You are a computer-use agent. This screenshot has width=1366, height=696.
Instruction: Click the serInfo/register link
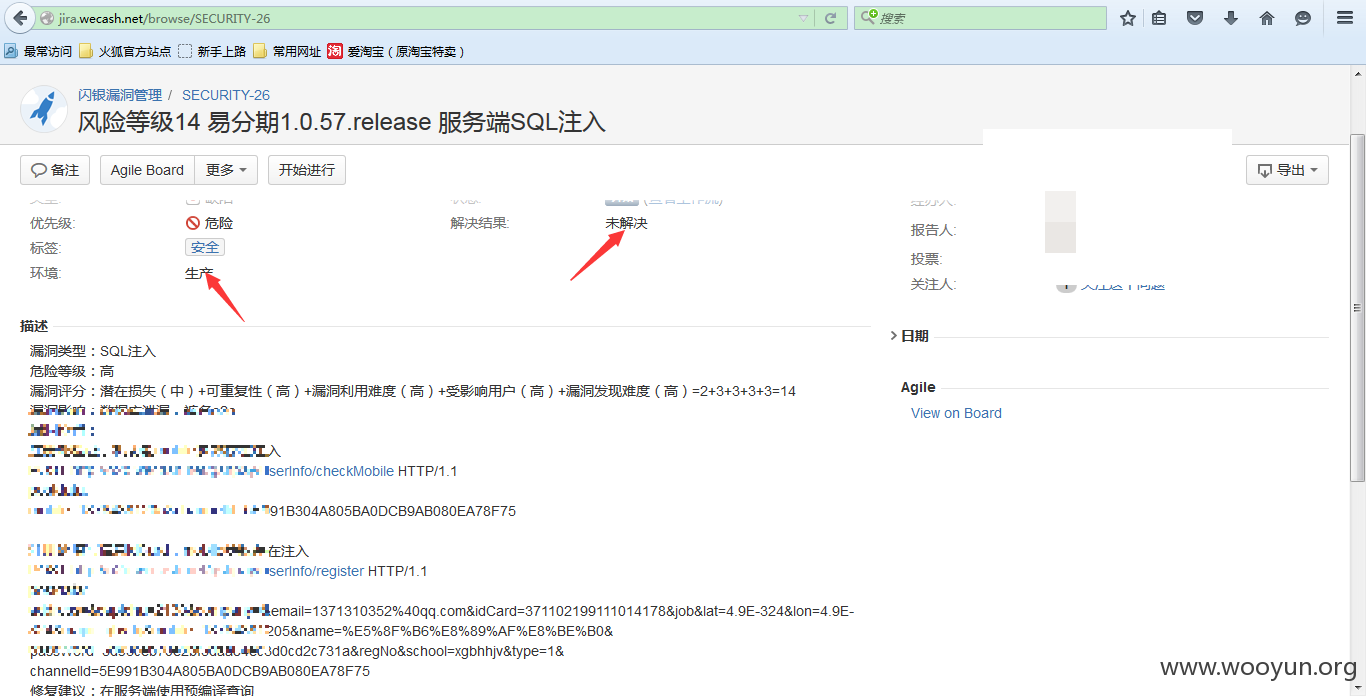(316, 571)
